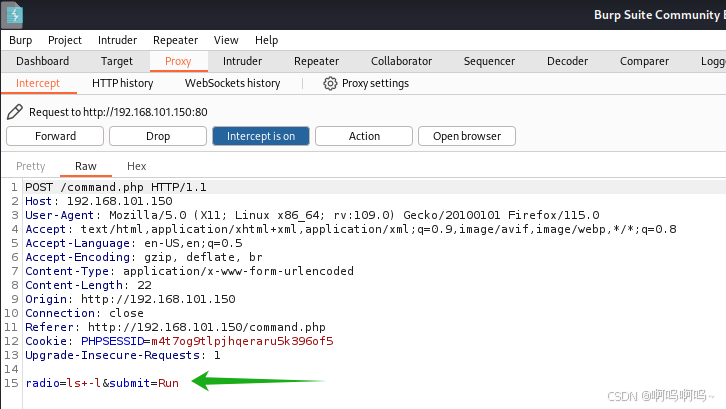Open the Collaborator tab
The width and height of the screenshot is (726, 409).
(x=401, y=61)
